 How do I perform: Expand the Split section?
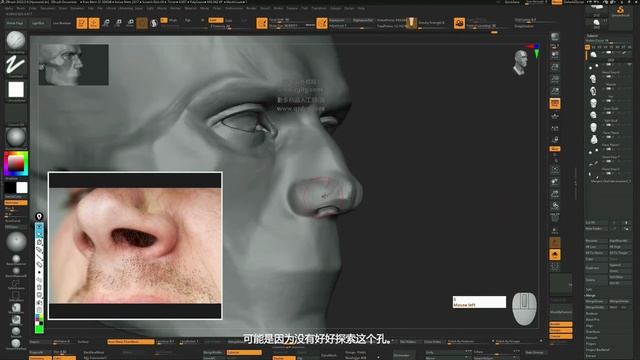click(589, 289)
